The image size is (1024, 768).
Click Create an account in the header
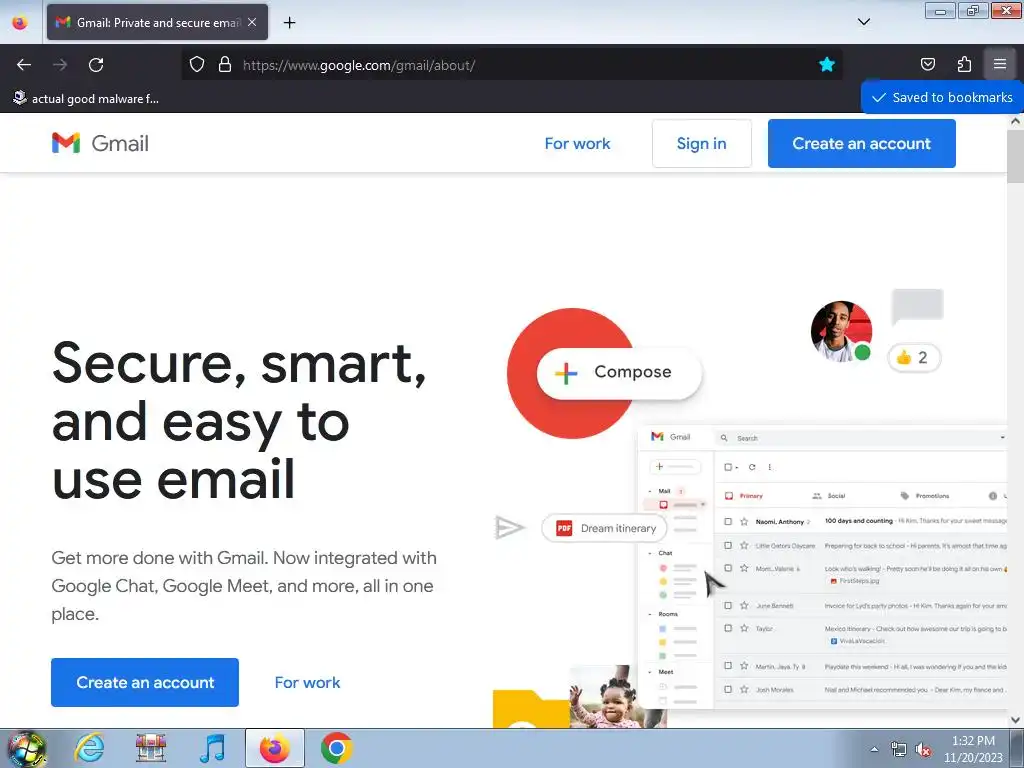(861, 143)
